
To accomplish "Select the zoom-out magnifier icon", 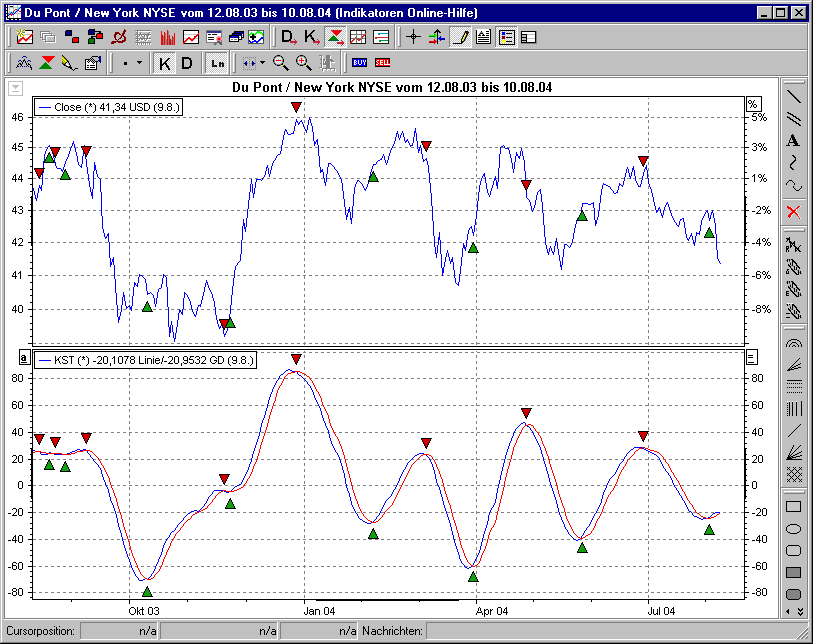I will (281, 62).
